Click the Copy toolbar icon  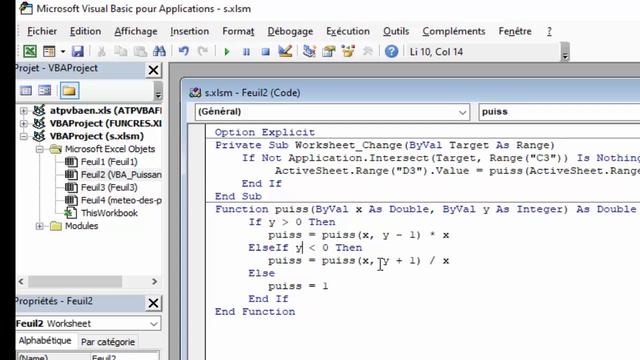coord(120,51)
